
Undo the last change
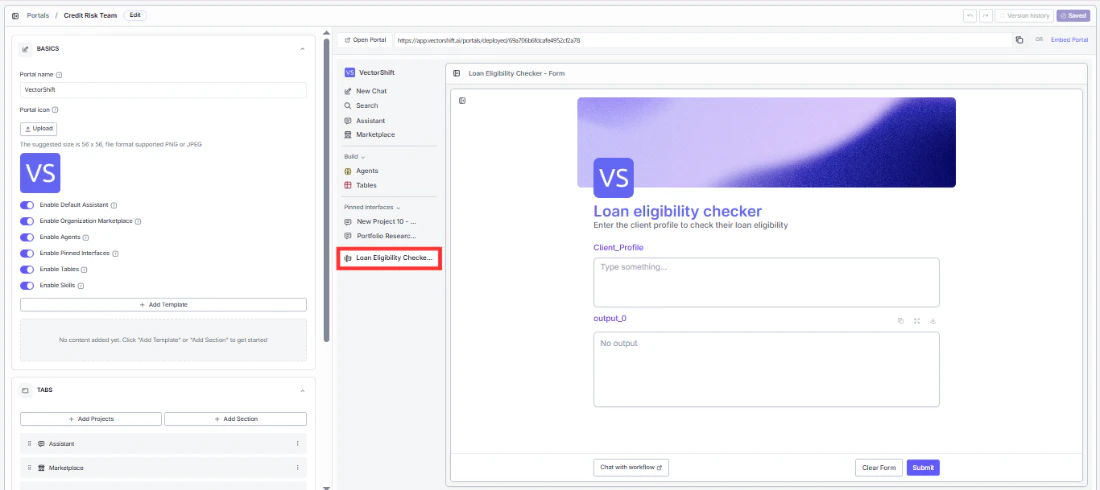pyautogui.click(x=970, y=15)
